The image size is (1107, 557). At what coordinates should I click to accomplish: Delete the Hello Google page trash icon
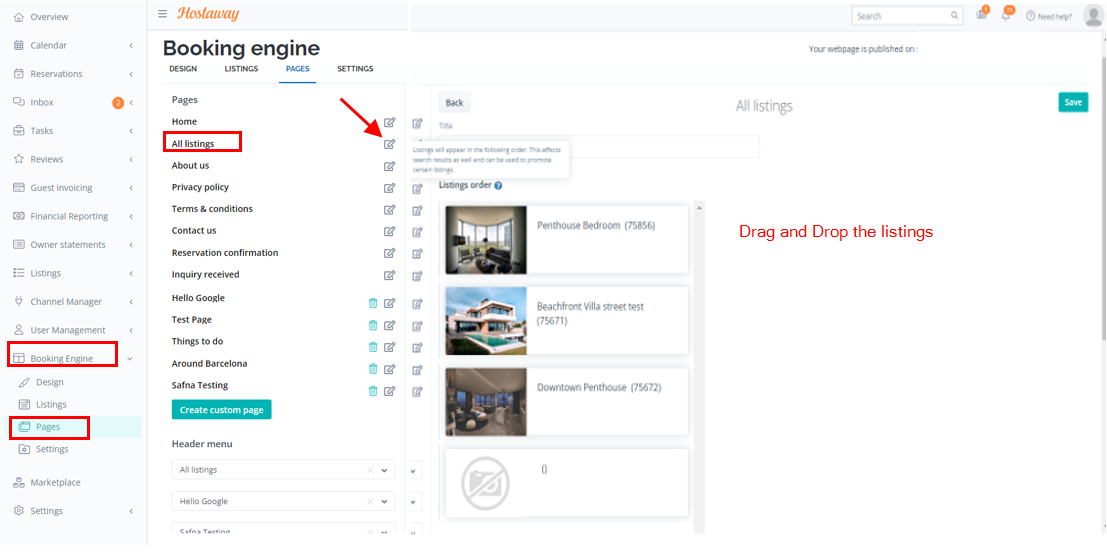coord(373,304)
